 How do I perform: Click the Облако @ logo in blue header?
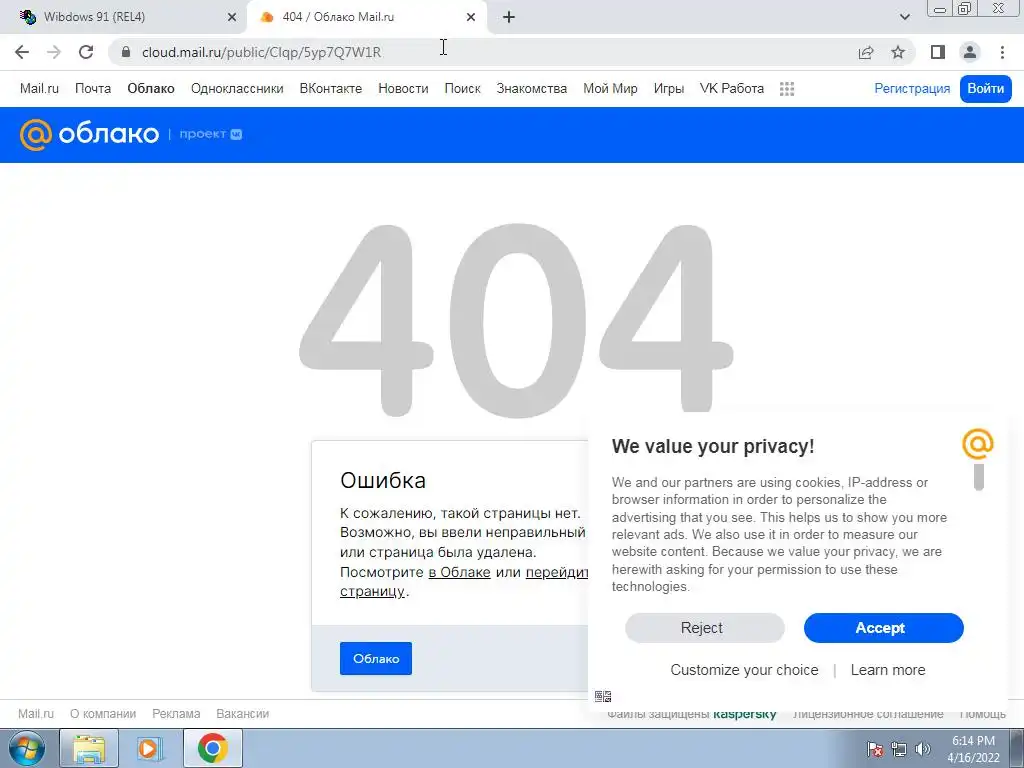pos(89,135)
